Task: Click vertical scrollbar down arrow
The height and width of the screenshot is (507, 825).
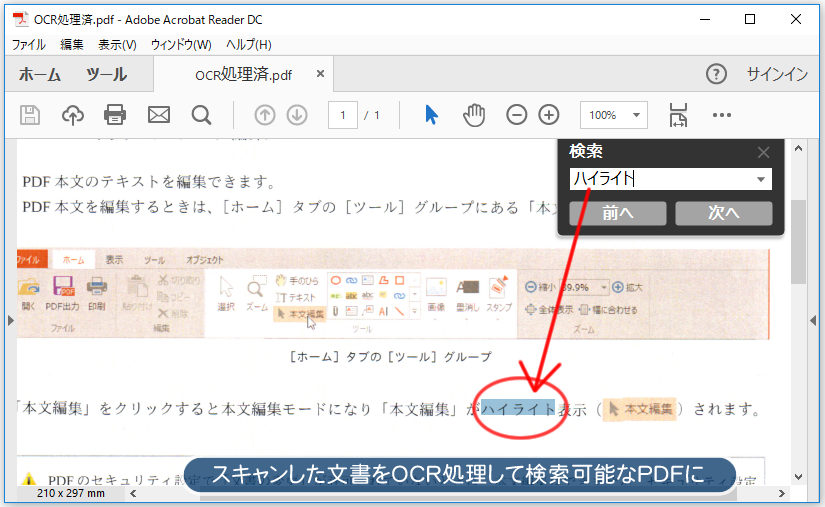Action: click(798, 477)
